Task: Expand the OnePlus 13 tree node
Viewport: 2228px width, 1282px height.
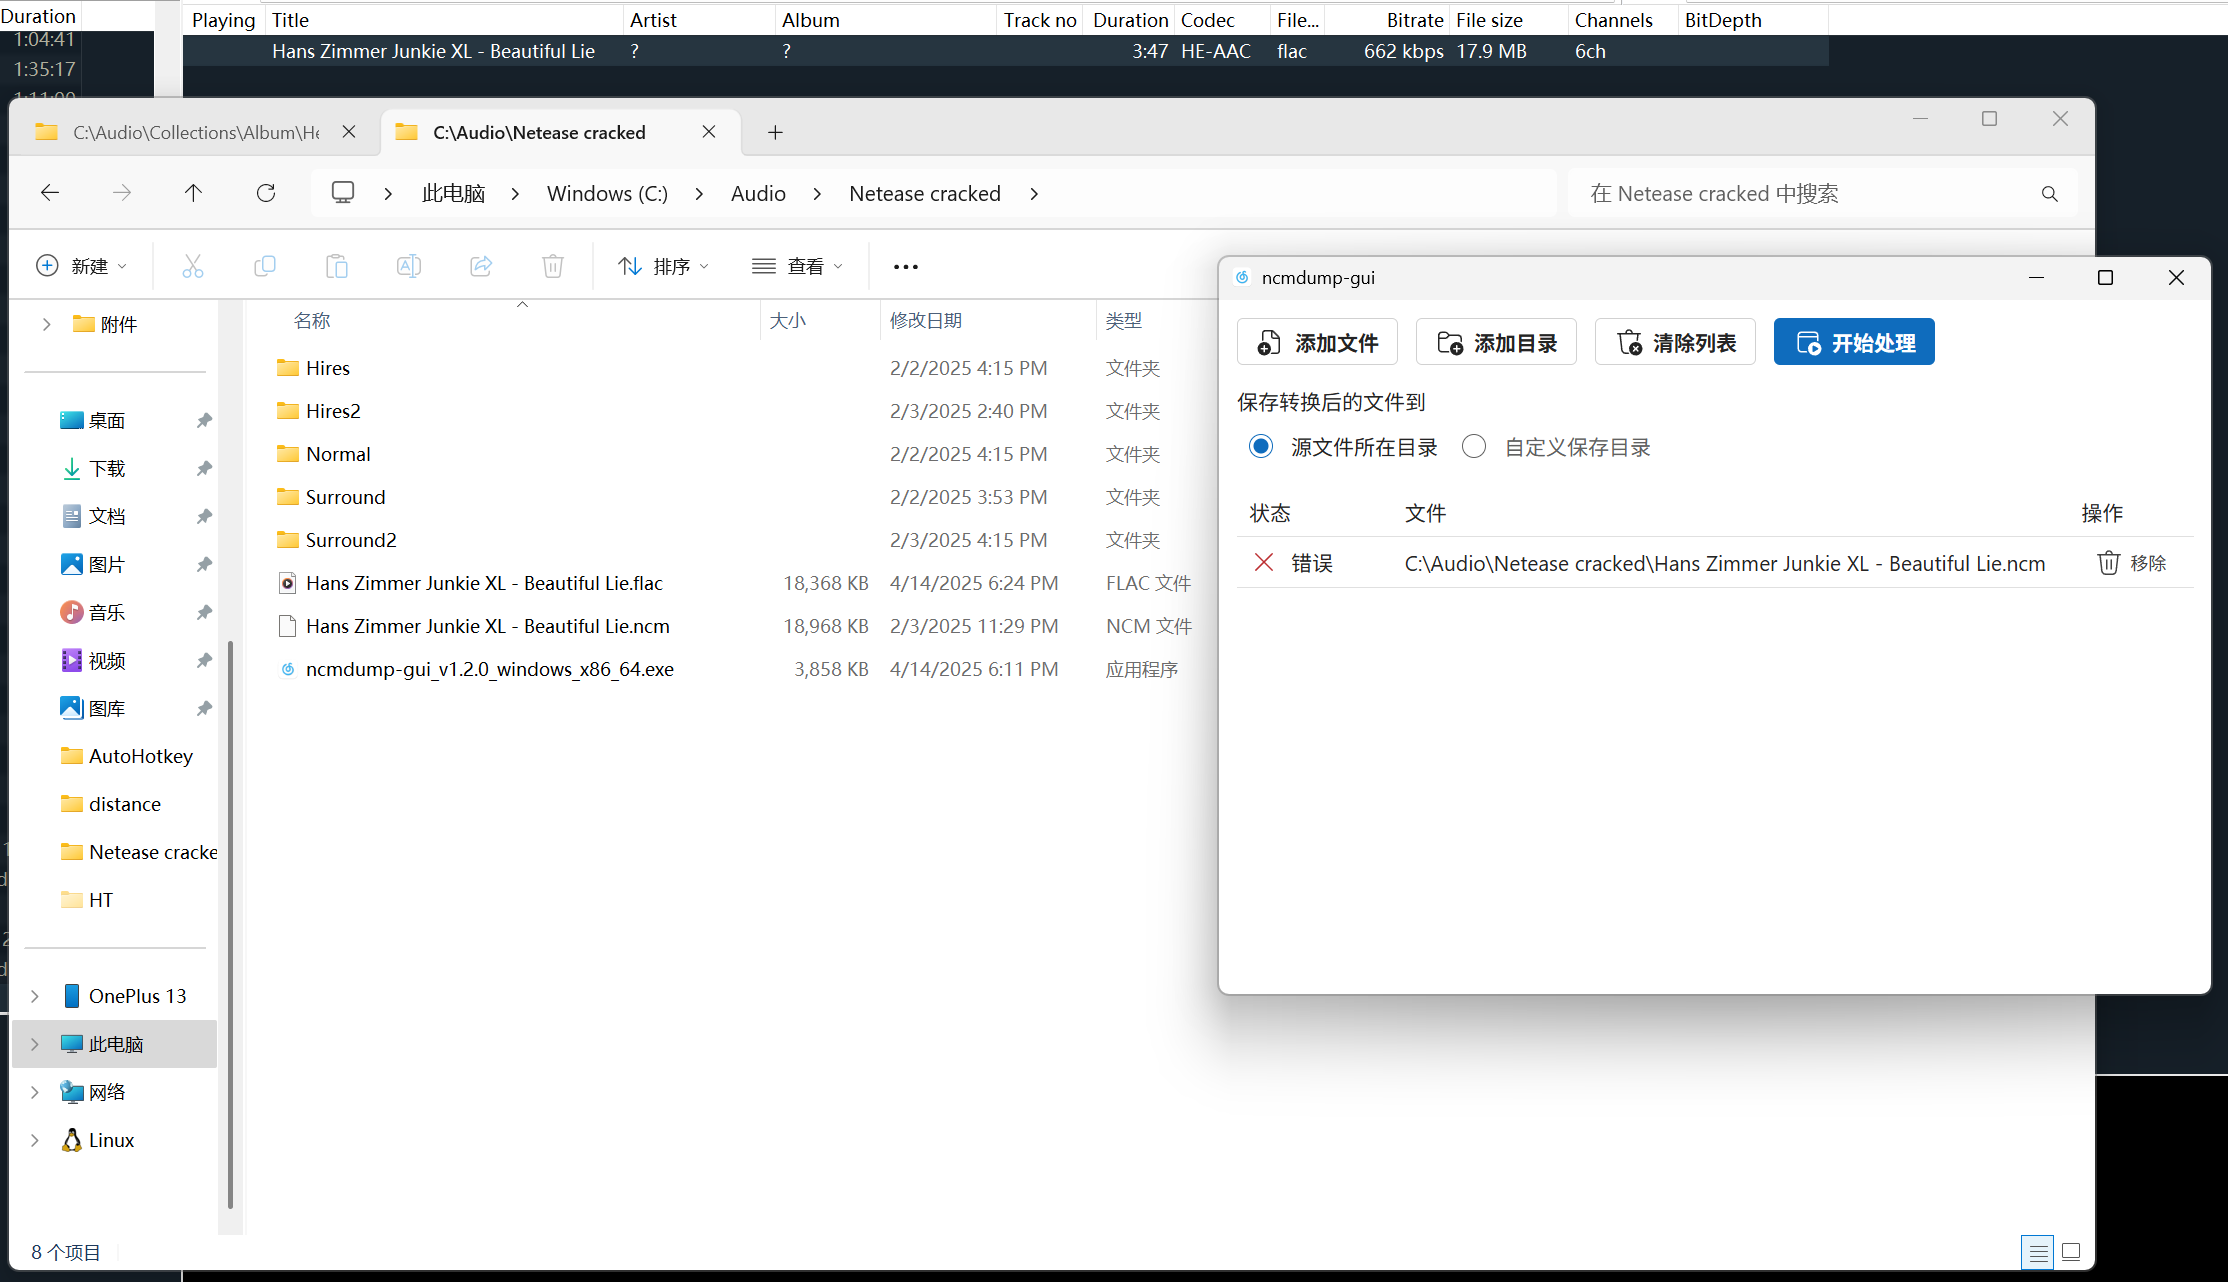Action: coord(35,996)
